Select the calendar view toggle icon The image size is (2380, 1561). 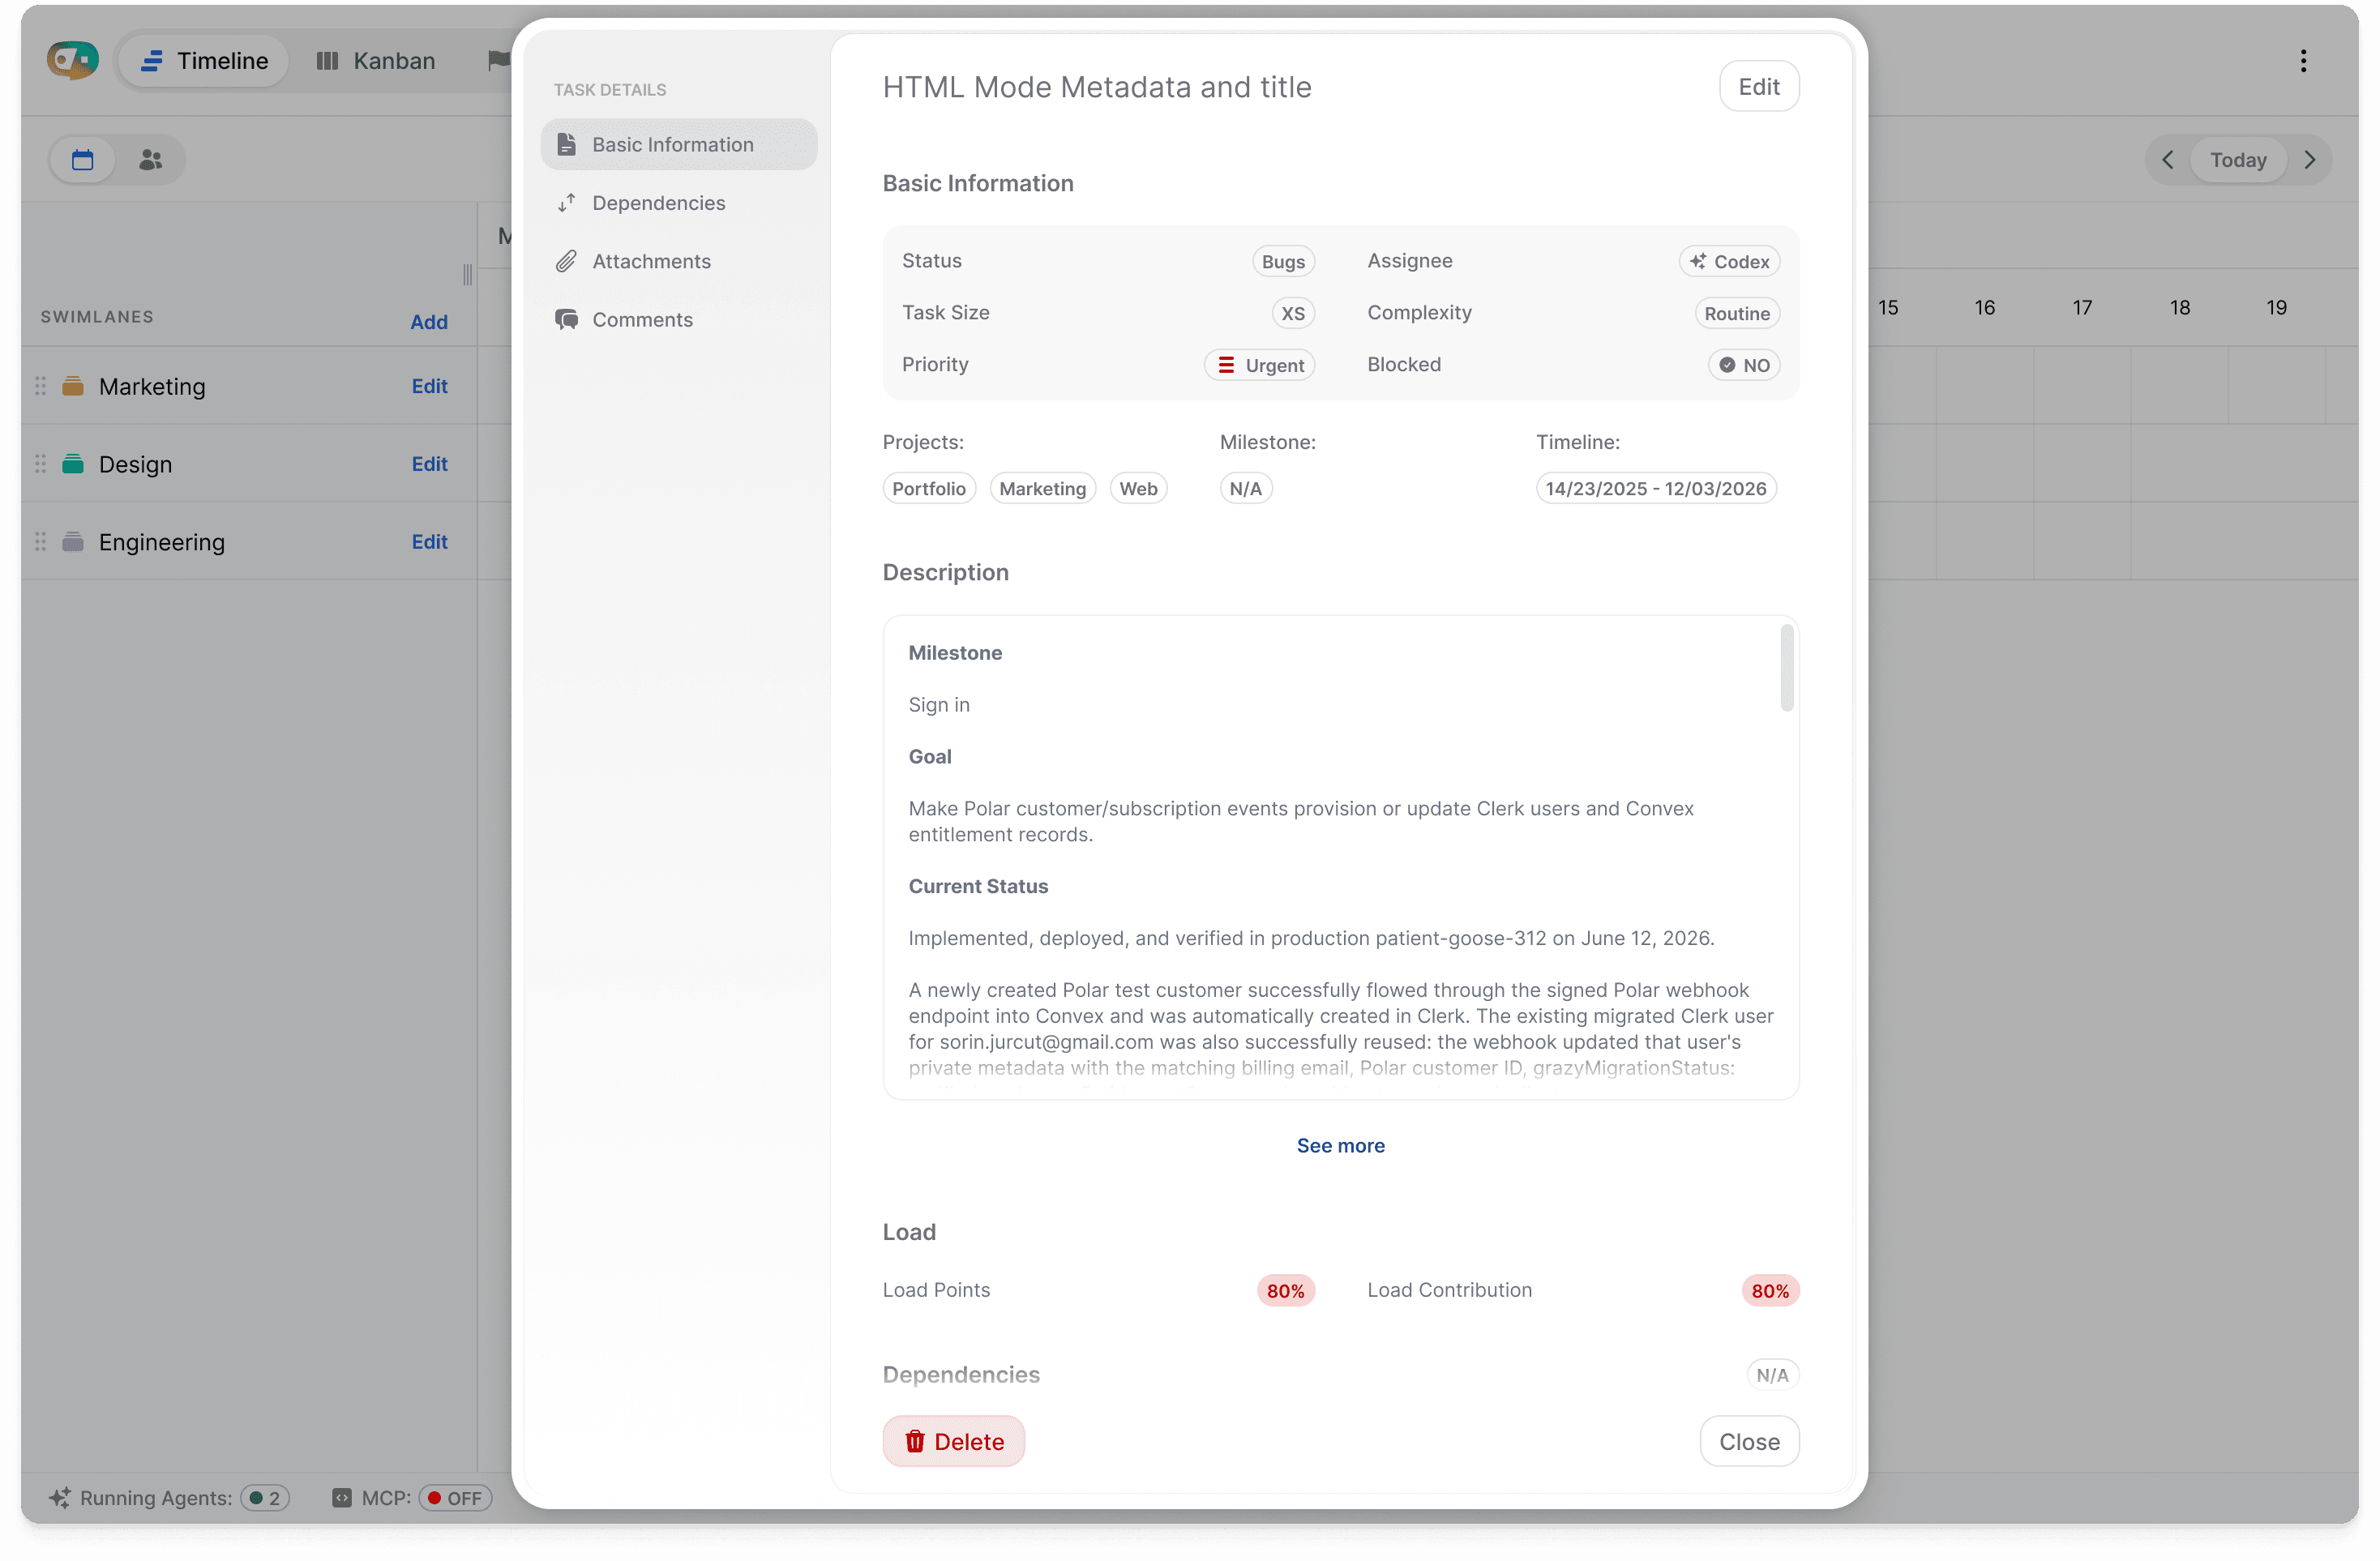pyautogui.click(x=82, y=160)
